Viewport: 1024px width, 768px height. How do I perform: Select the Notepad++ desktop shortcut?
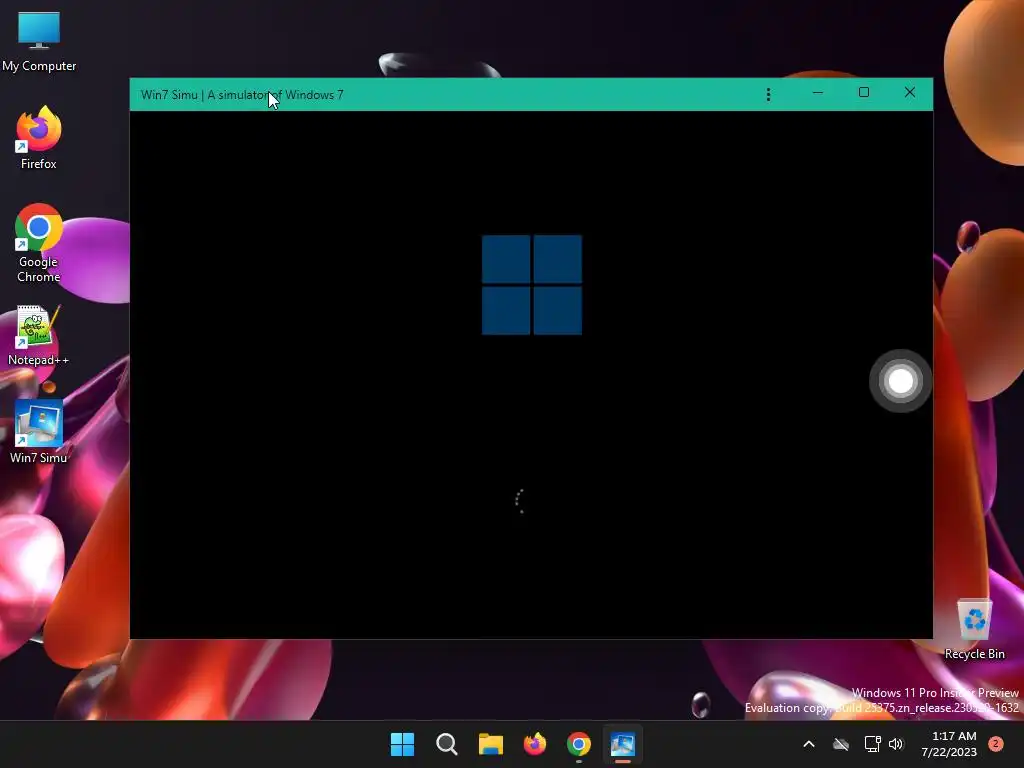[39, 335]
